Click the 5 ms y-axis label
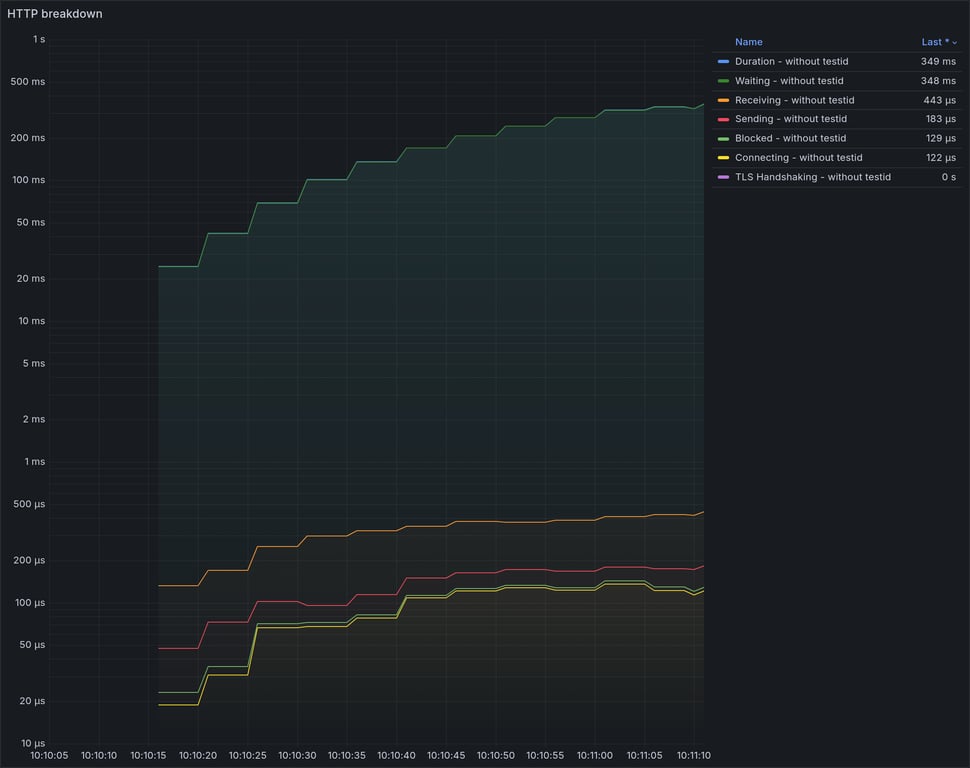The height and width of the screenshot is (768, 970). tap(34, 363)
